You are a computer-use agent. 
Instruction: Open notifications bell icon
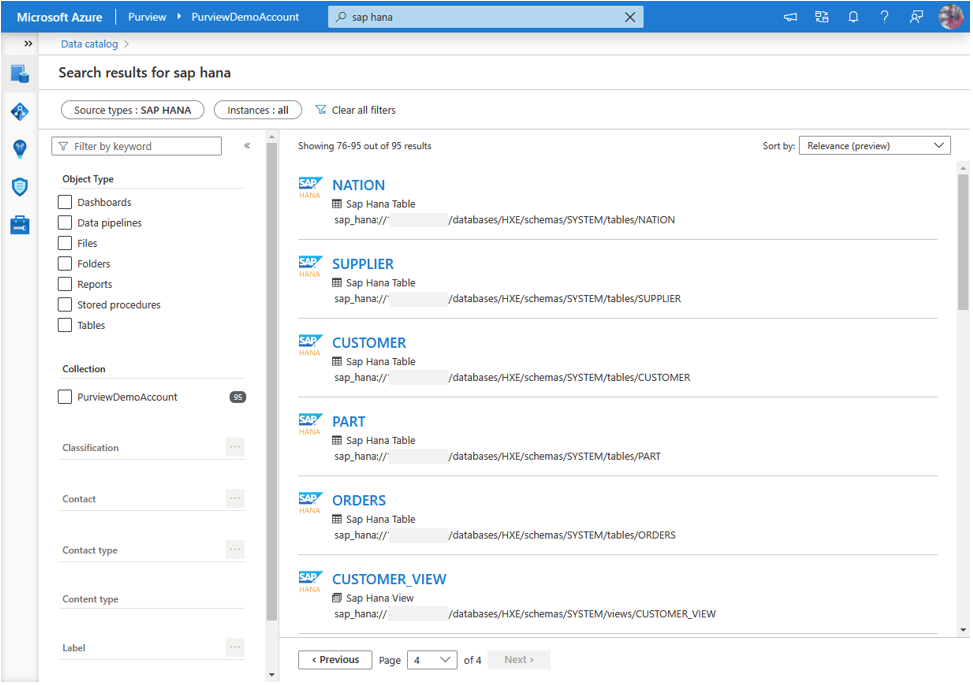[x=853, y=17]
